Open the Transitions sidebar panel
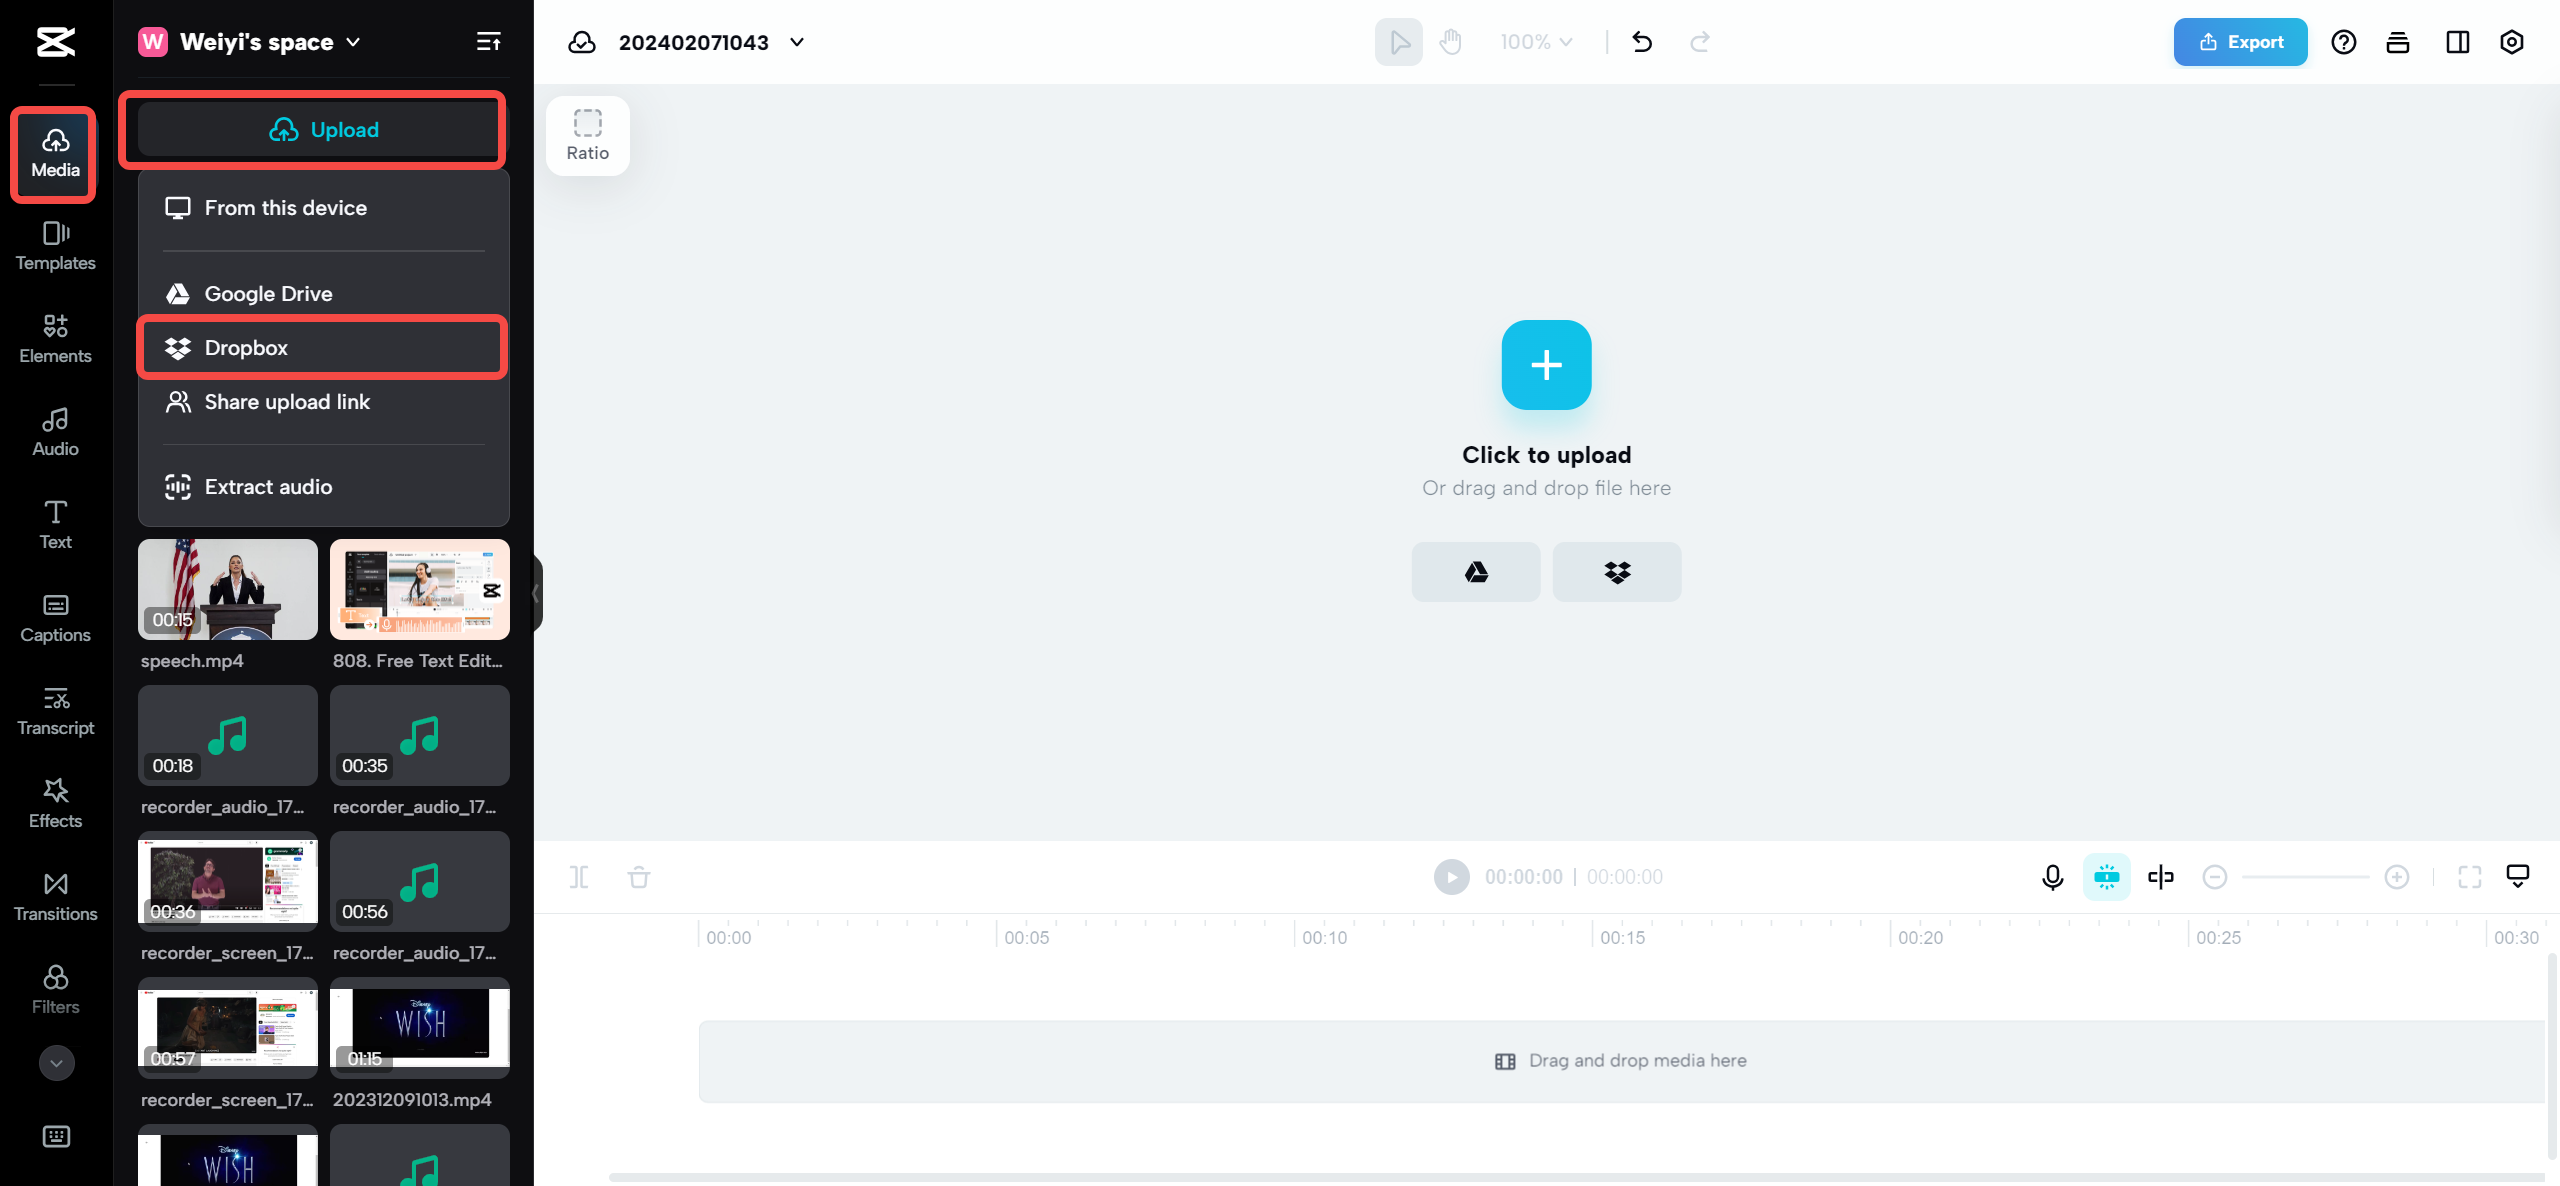 tap(55, 896)
